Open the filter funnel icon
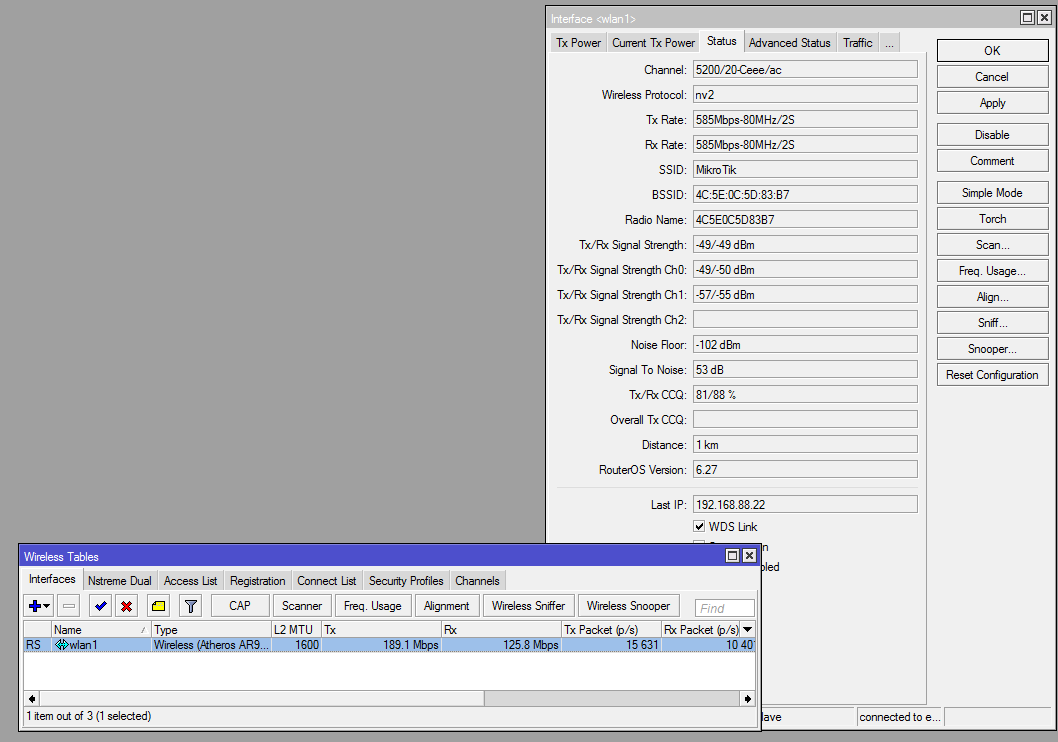Viewport: 1058px width, 742px height. pos(190,606)
